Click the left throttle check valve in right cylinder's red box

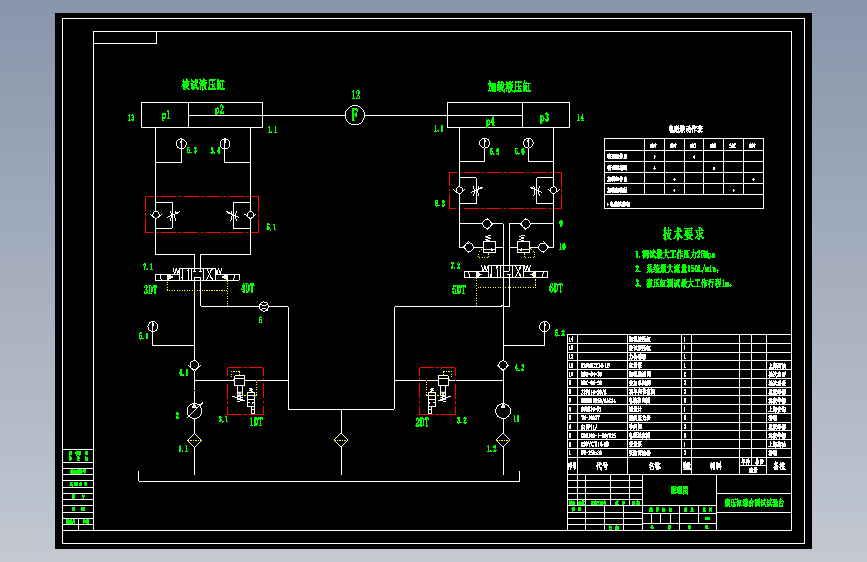(468, 191)
